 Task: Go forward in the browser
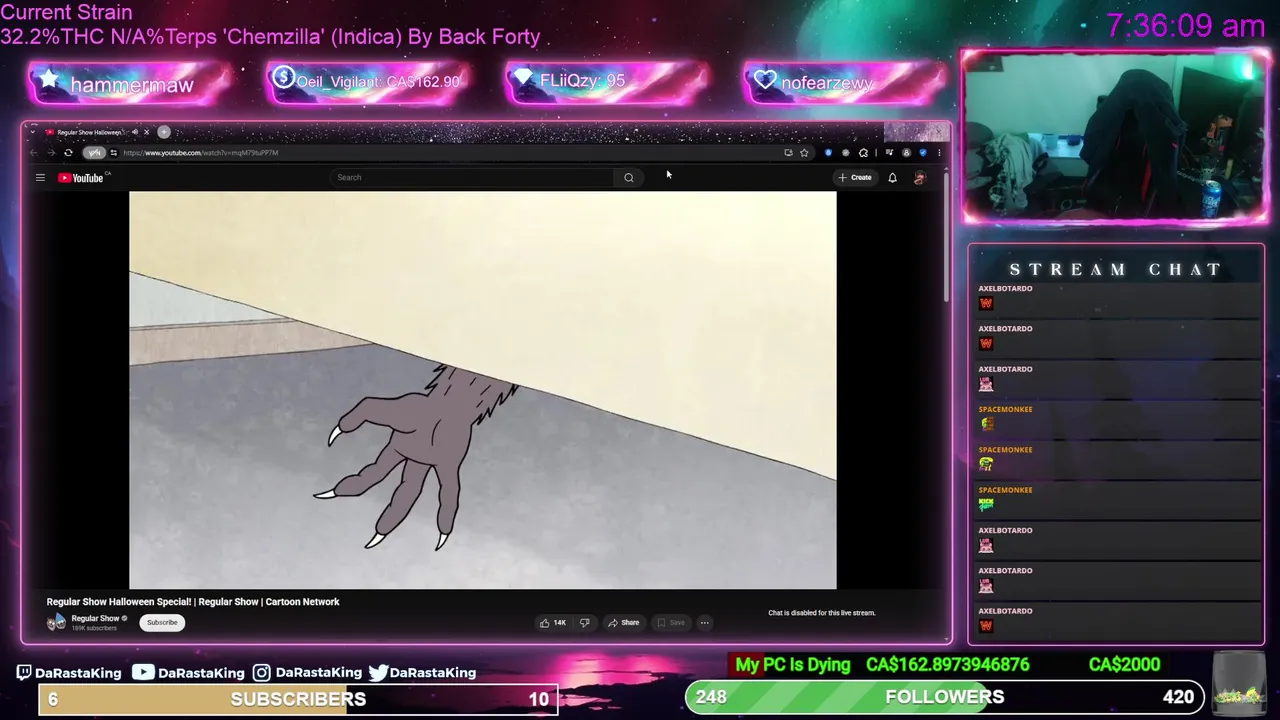(51, 153)
